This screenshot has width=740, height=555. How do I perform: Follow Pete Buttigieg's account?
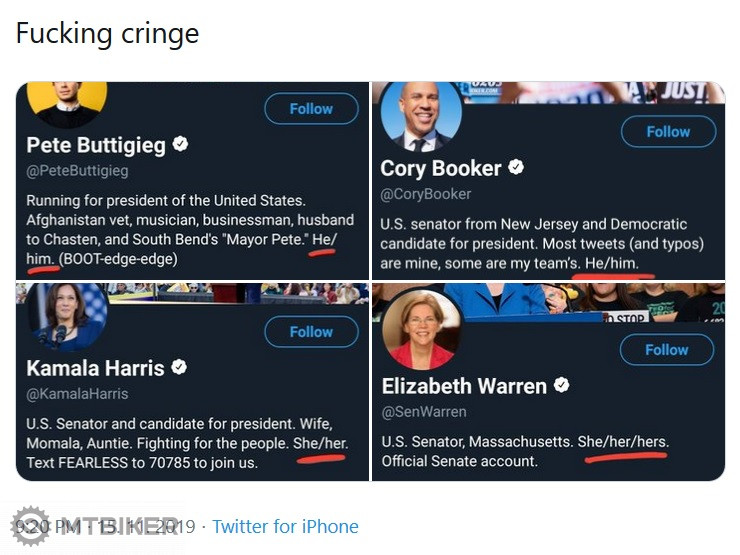click(x=311, y=108)
